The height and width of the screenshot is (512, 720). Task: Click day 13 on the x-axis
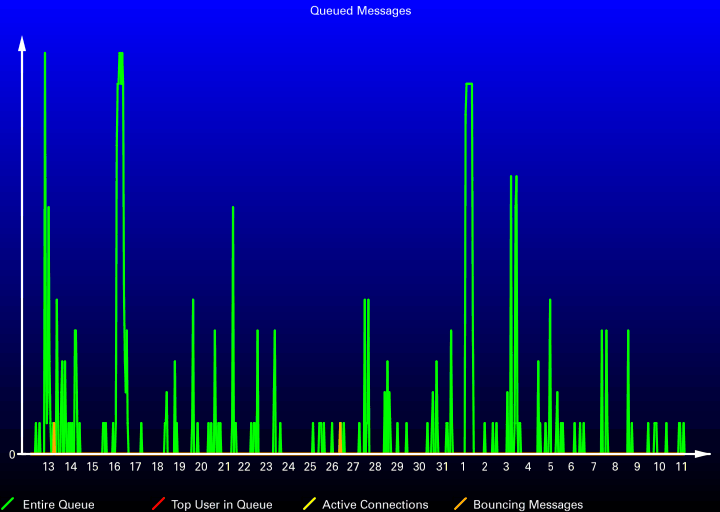[49, 467]
